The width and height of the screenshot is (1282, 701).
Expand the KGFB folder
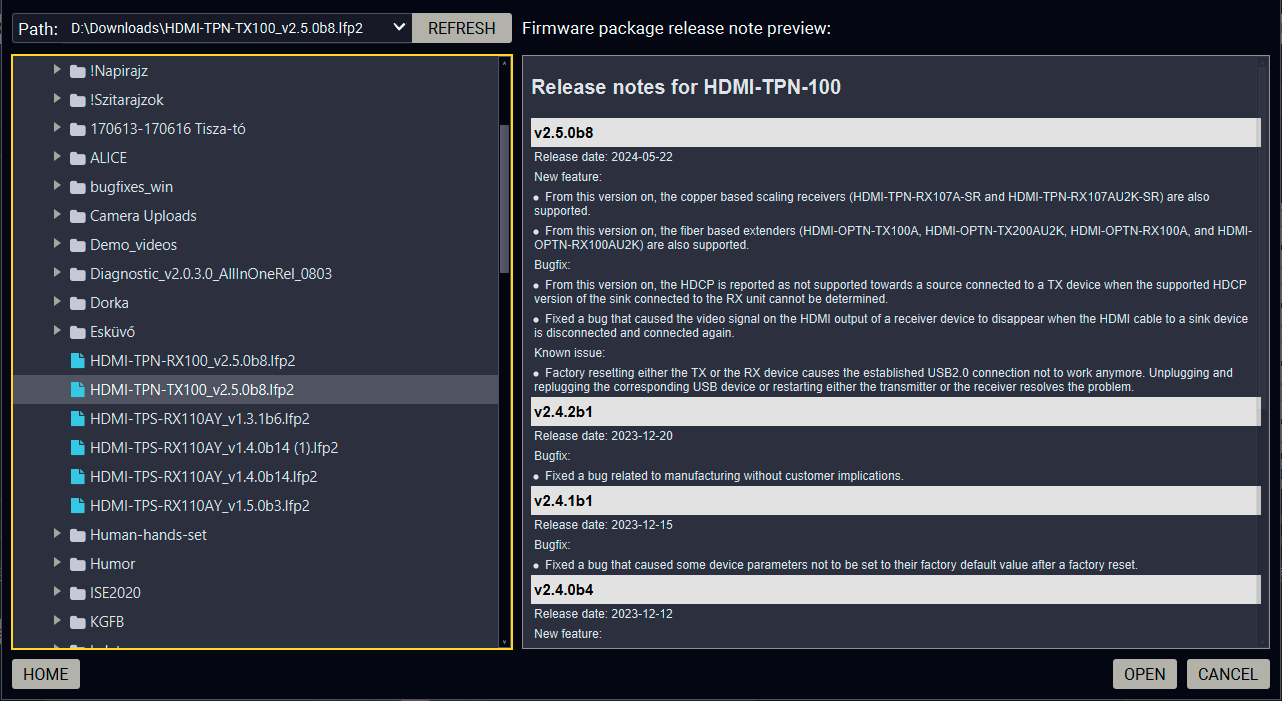tap(57, 622)
